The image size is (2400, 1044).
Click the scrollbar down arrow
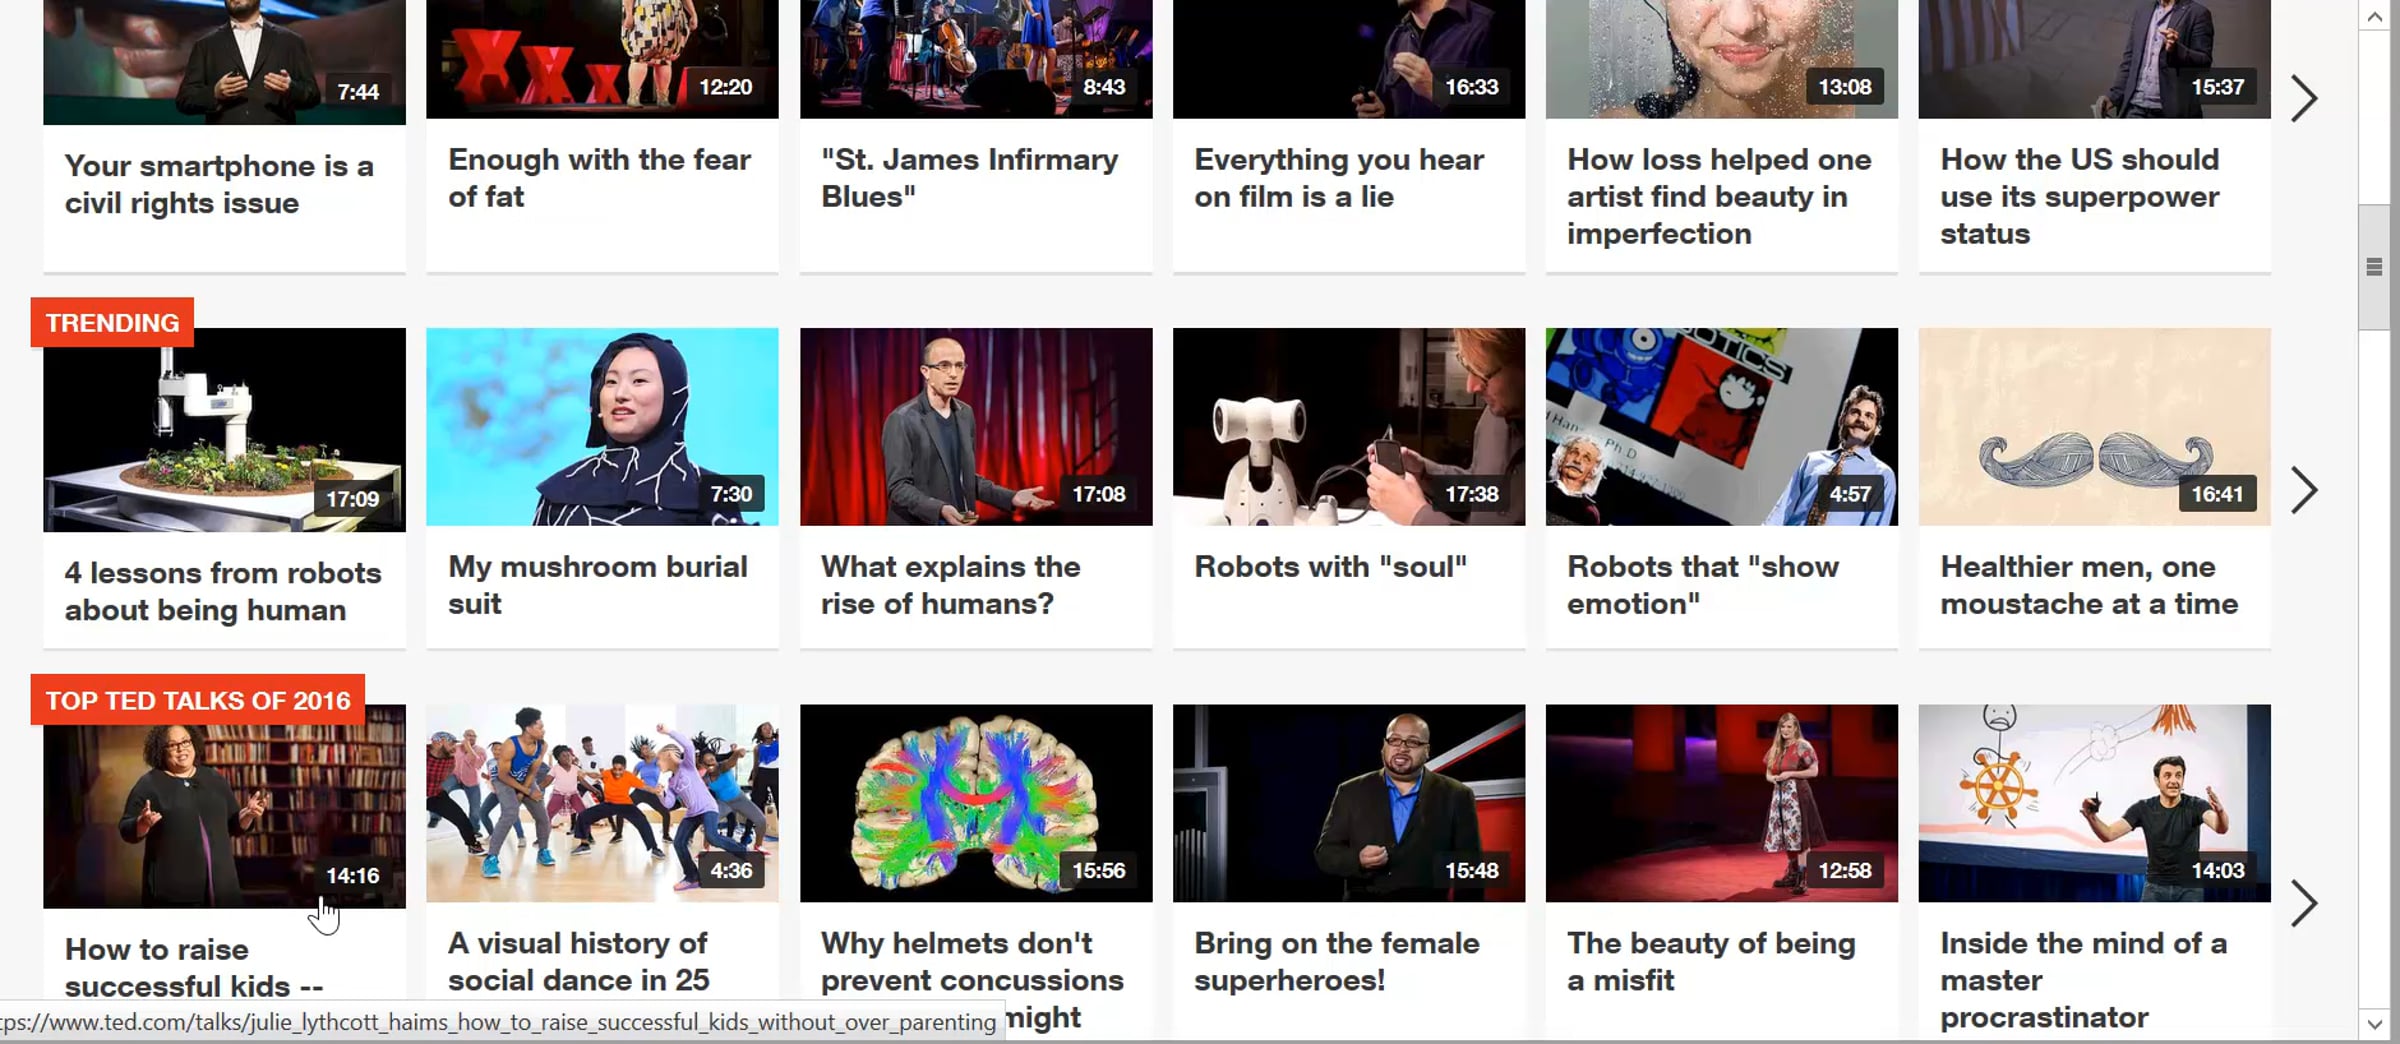point(2375,1024)
